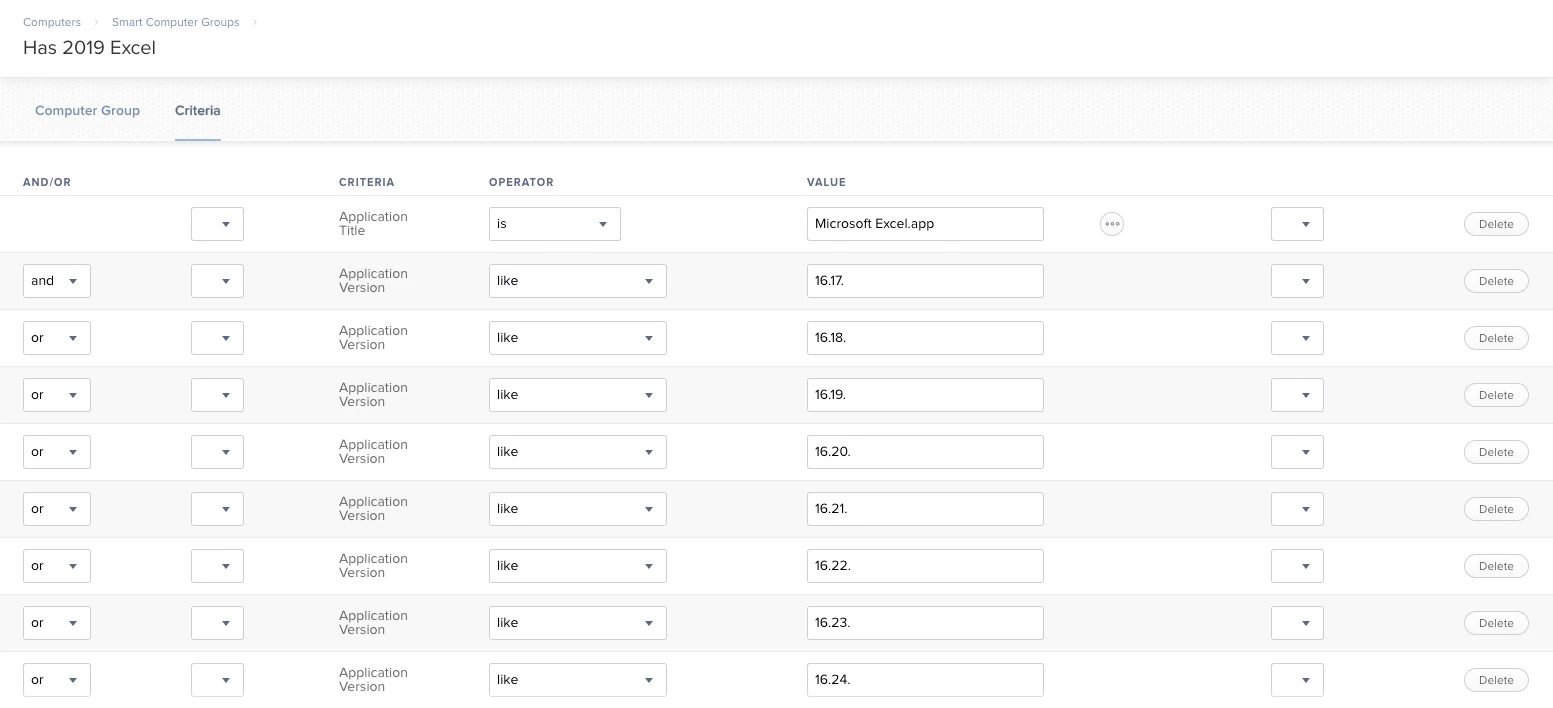
Task: Delete the 16.18. criteria row
Action: (1496, 338)
